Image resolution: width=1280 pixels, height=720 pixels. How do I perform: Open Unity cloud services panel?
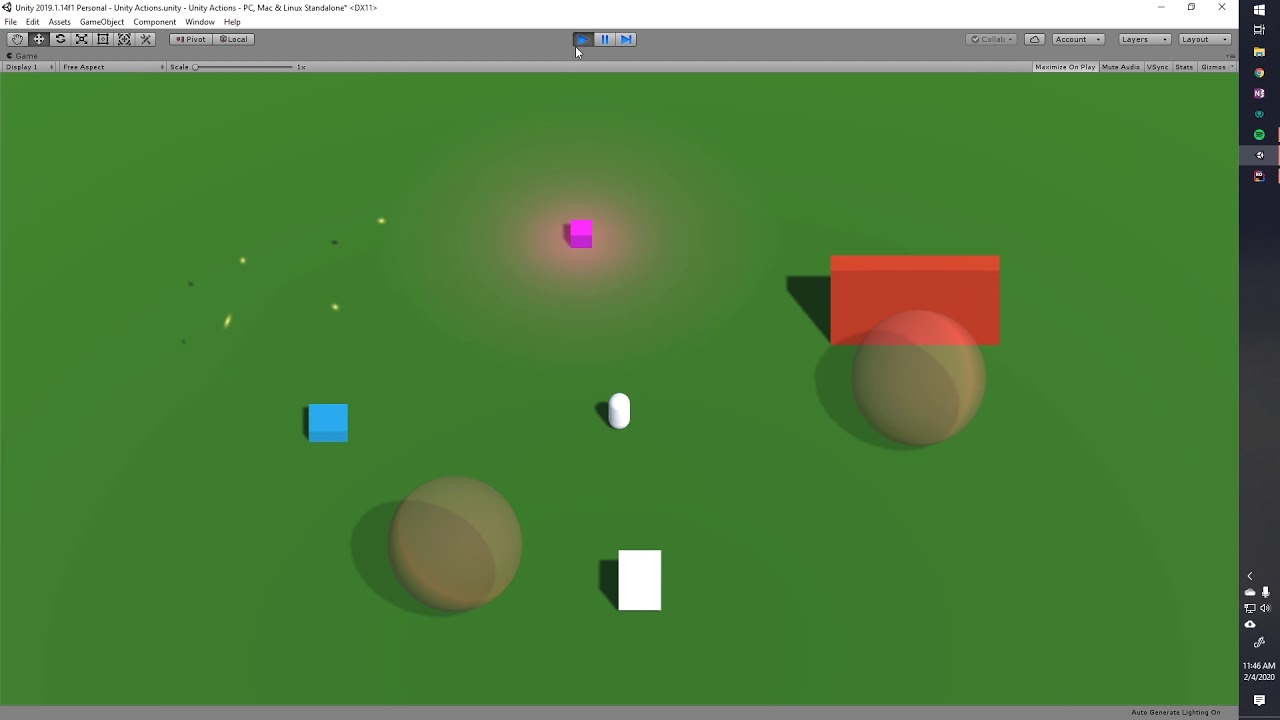coord(1036,39)
